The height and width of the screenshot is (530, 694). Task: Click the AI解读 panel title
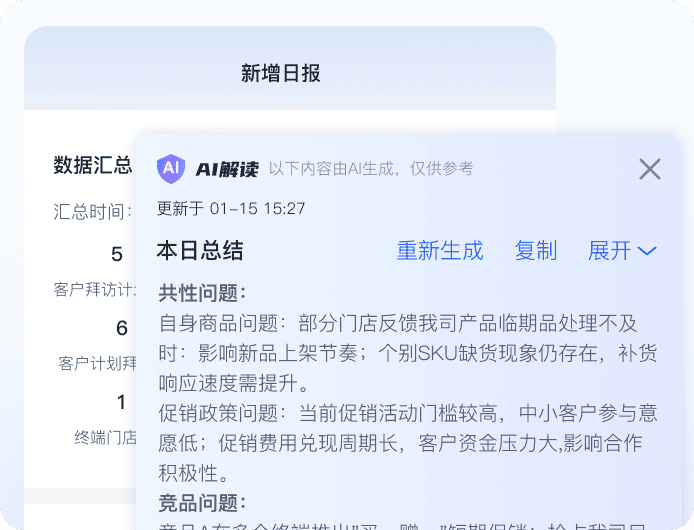tap(227, 169)
